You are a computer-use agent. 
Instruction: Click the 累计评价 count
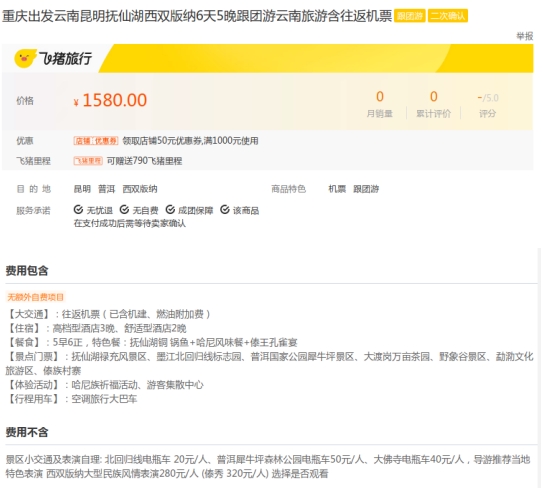(433, 96)
